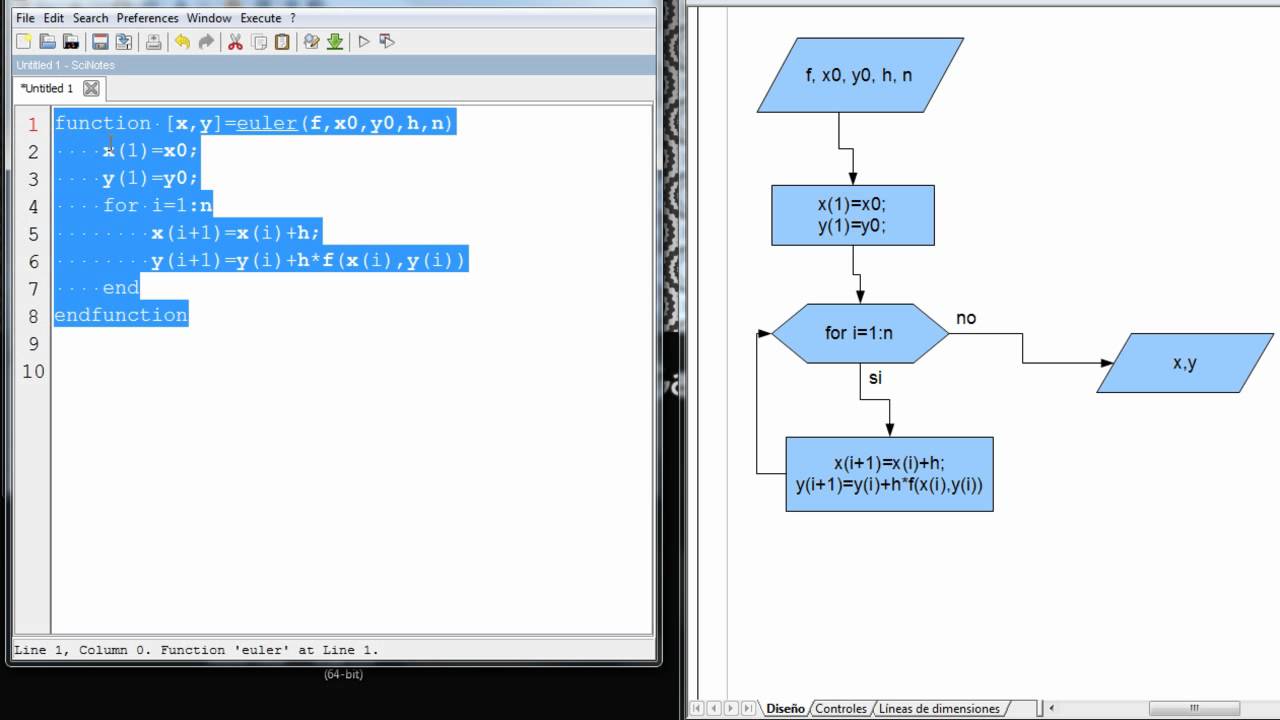Open the Edit menu
This screenshot has width=1280, height=720.
click(x=54, y=18)
